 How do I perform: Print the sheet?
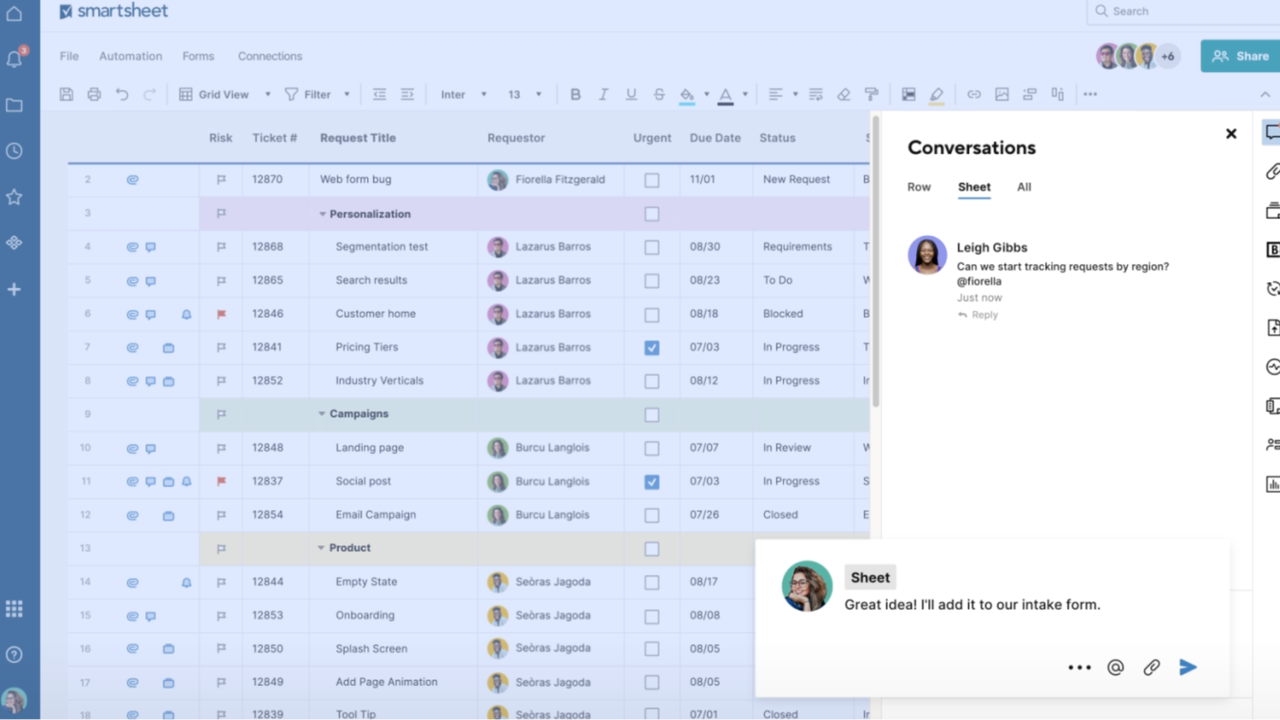(94, 94)
